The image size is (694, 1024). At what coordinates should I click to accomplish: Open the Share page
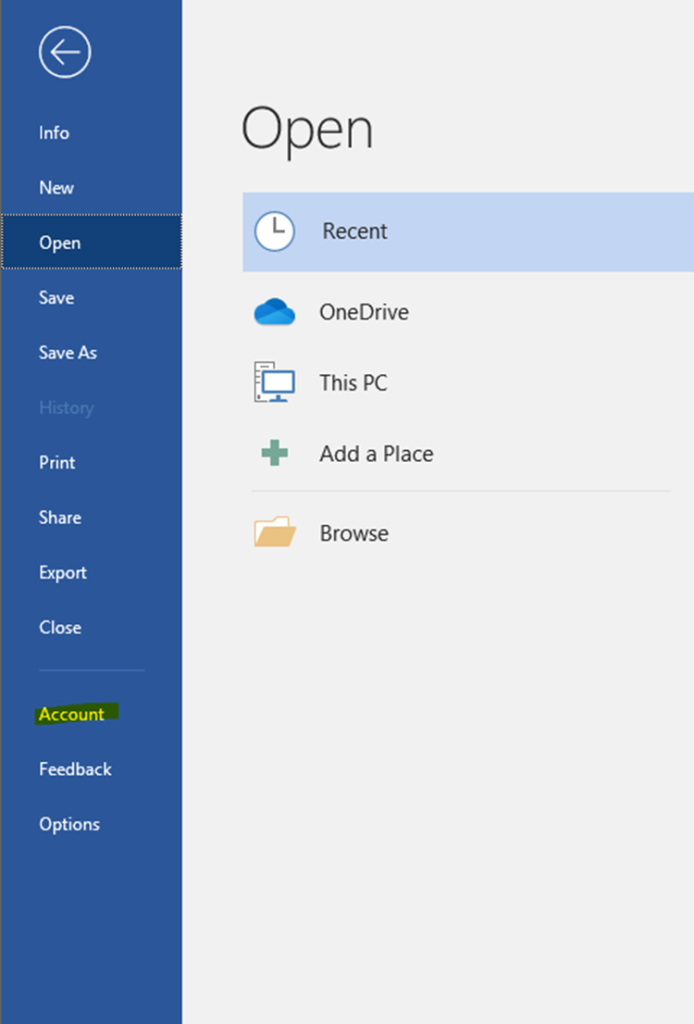click(x=60, y=518)
